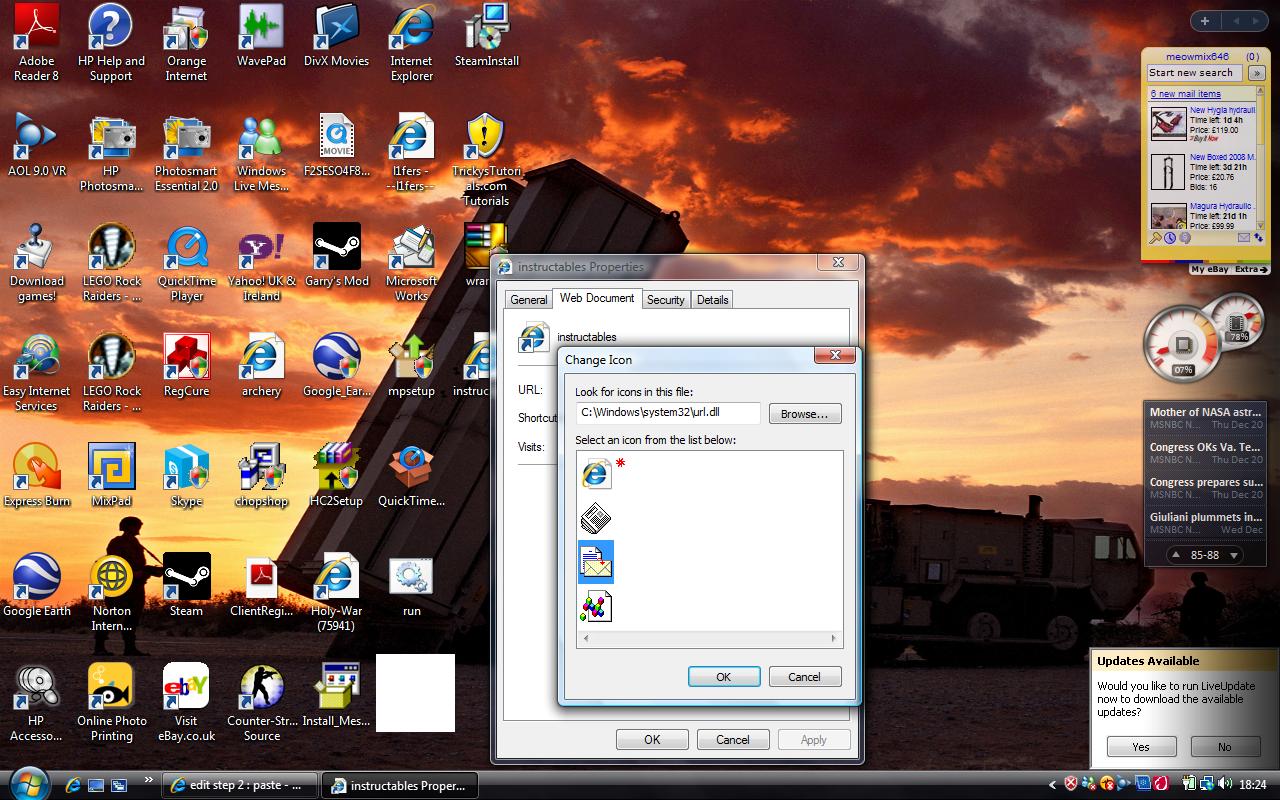
Task: Switch to the Security tab
Action: [x=665, y=300]
